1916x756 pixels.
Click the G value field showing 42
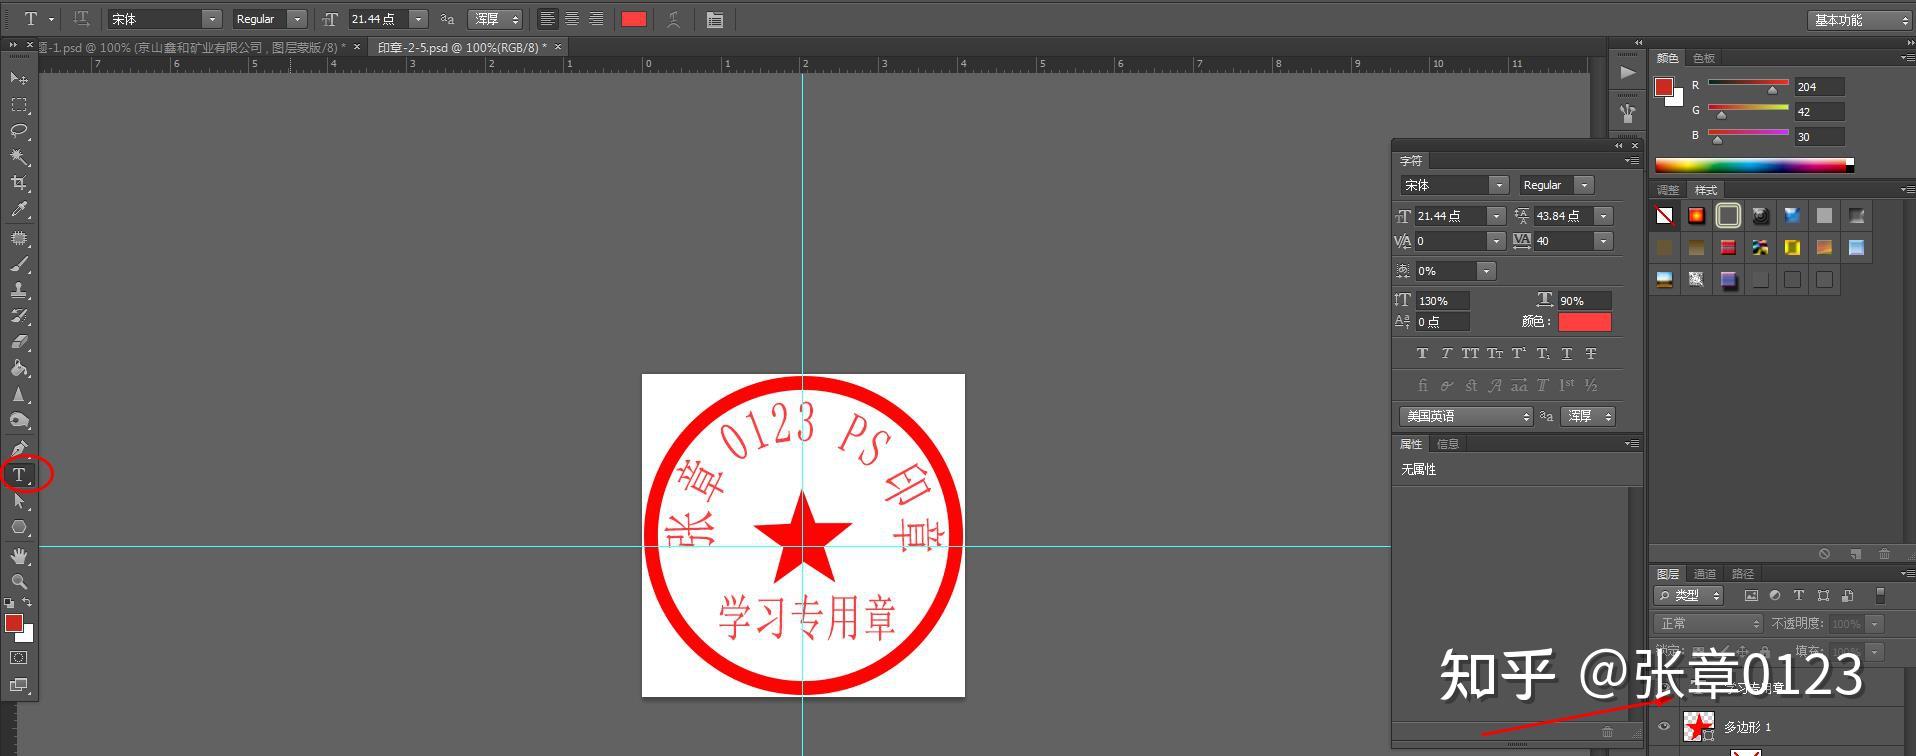click(1819, 112)
